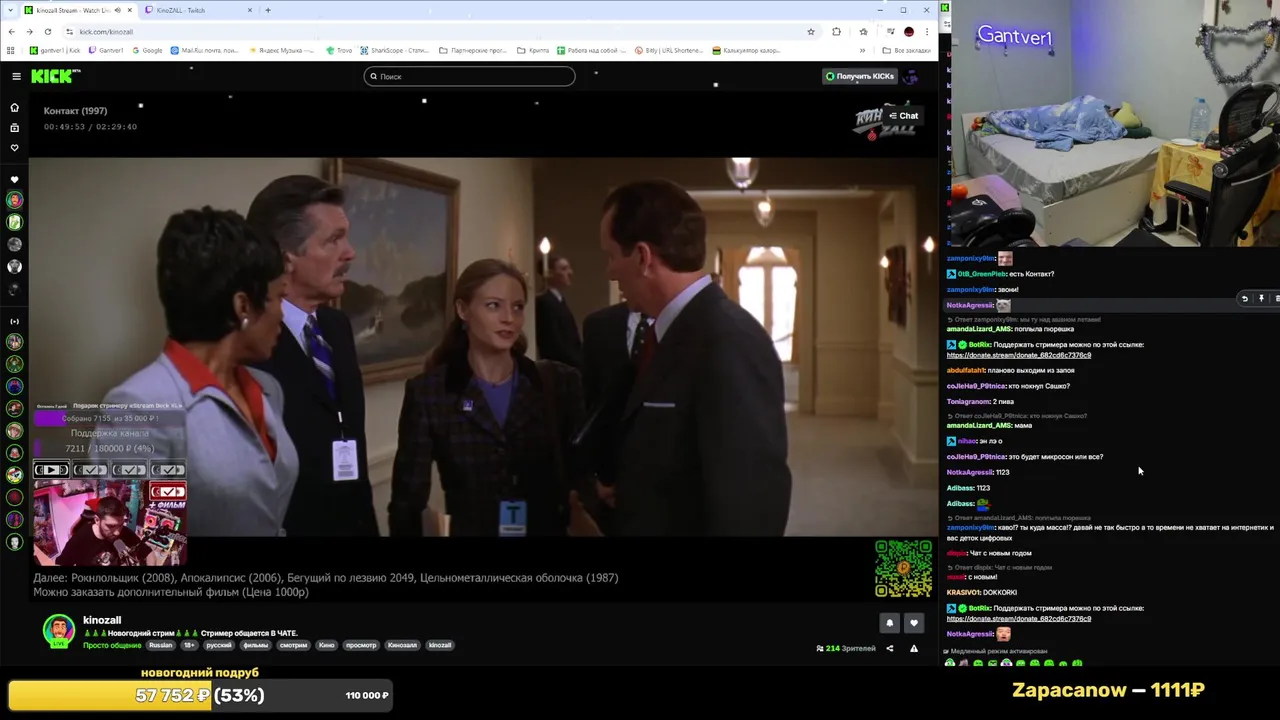Go forward in browser history

29,31
